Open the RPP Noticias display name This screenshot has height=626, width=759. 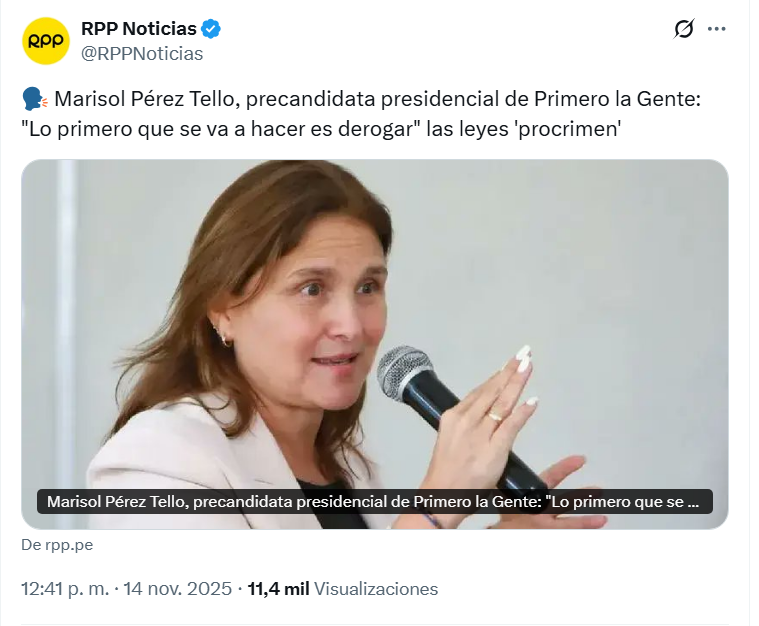[138, 29]
